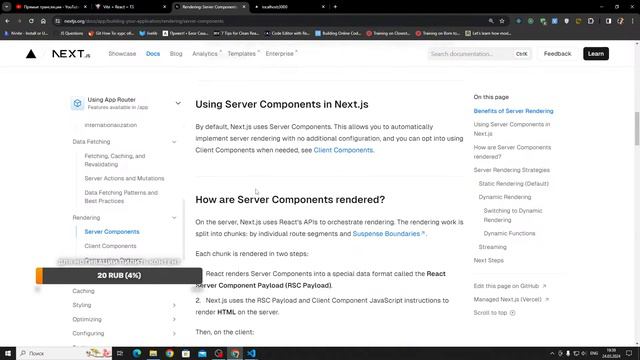Open Fetching, Caching, and Revalidating page

115,160
